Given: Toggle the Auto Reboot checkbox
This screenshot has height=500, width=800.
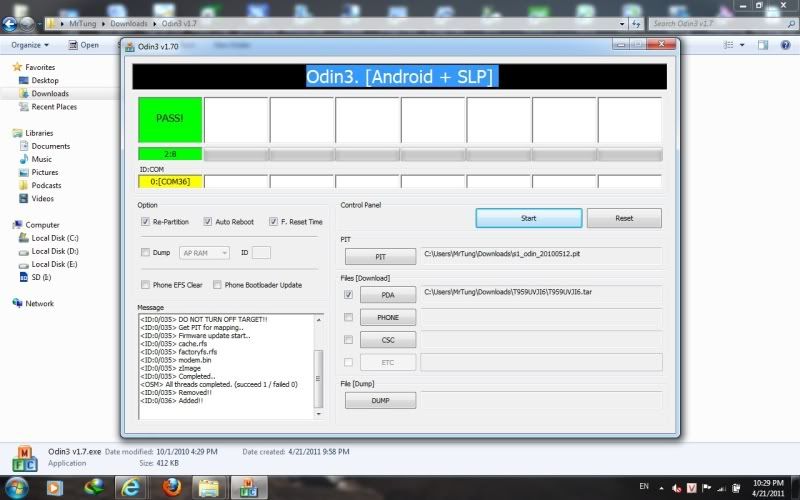Looking at the screenshot, I should [x=208, y=221].
